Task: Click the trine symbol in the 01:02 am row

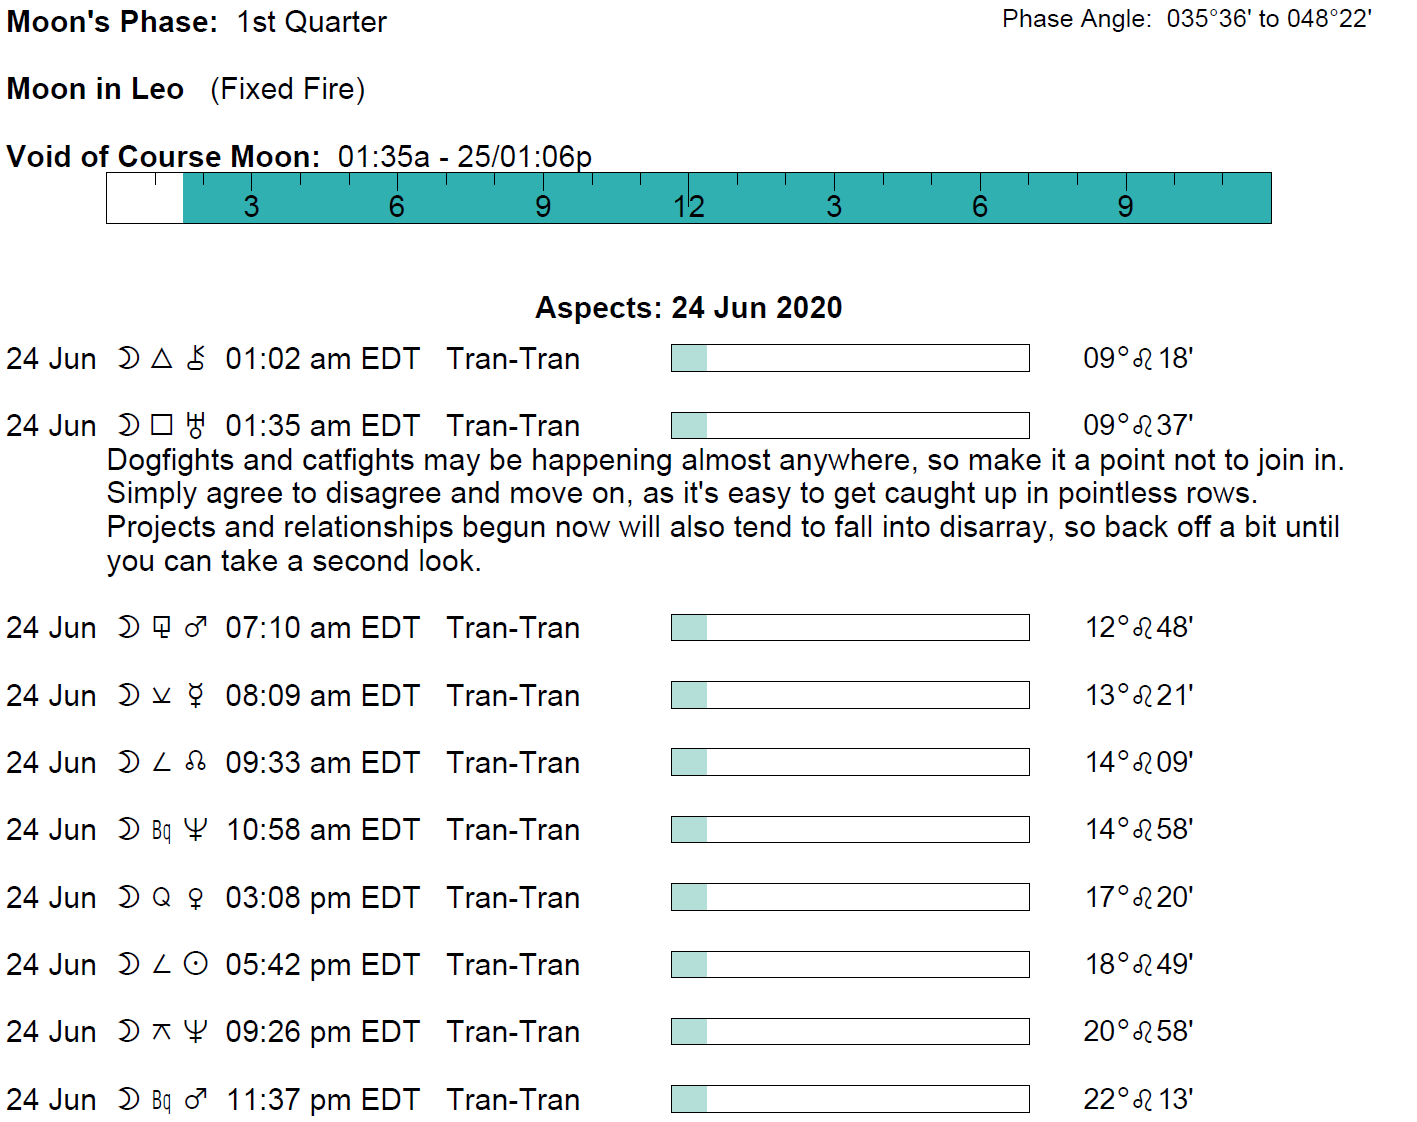Action: tap(161, 359)
